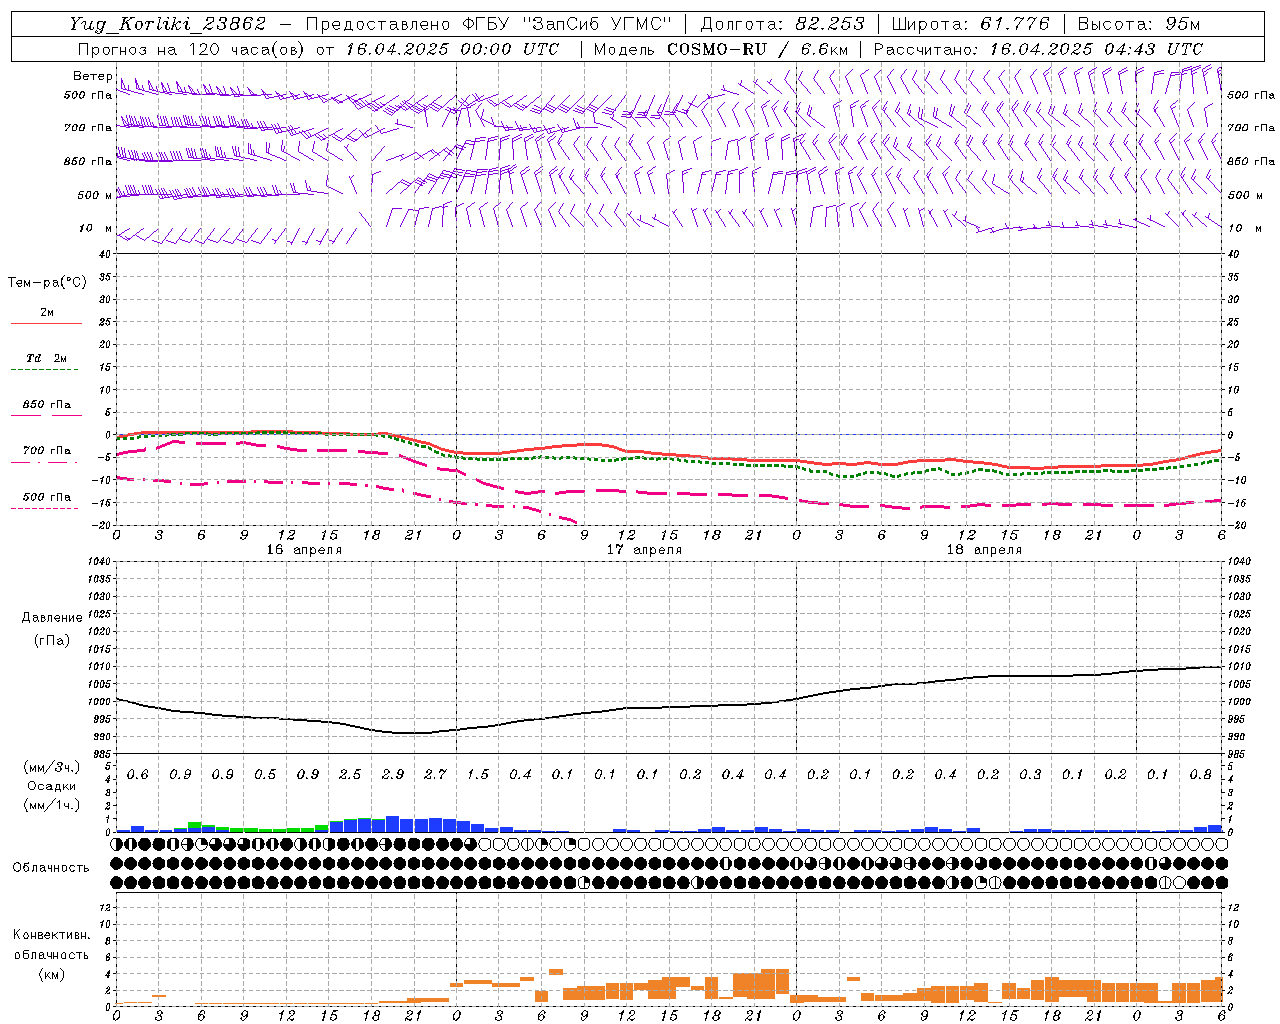Click the Высота: 95м label

point(1138,24)
